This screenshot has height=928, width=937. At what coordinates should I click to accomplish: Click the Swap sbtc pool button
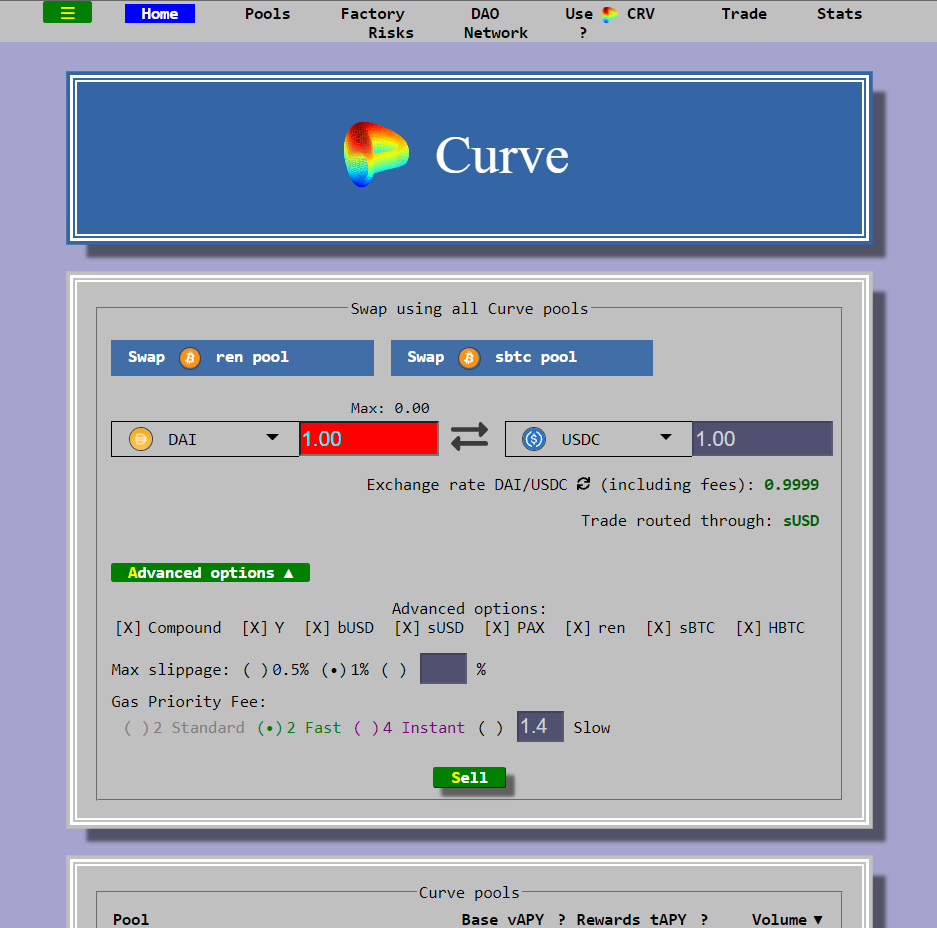pos(522,358)
